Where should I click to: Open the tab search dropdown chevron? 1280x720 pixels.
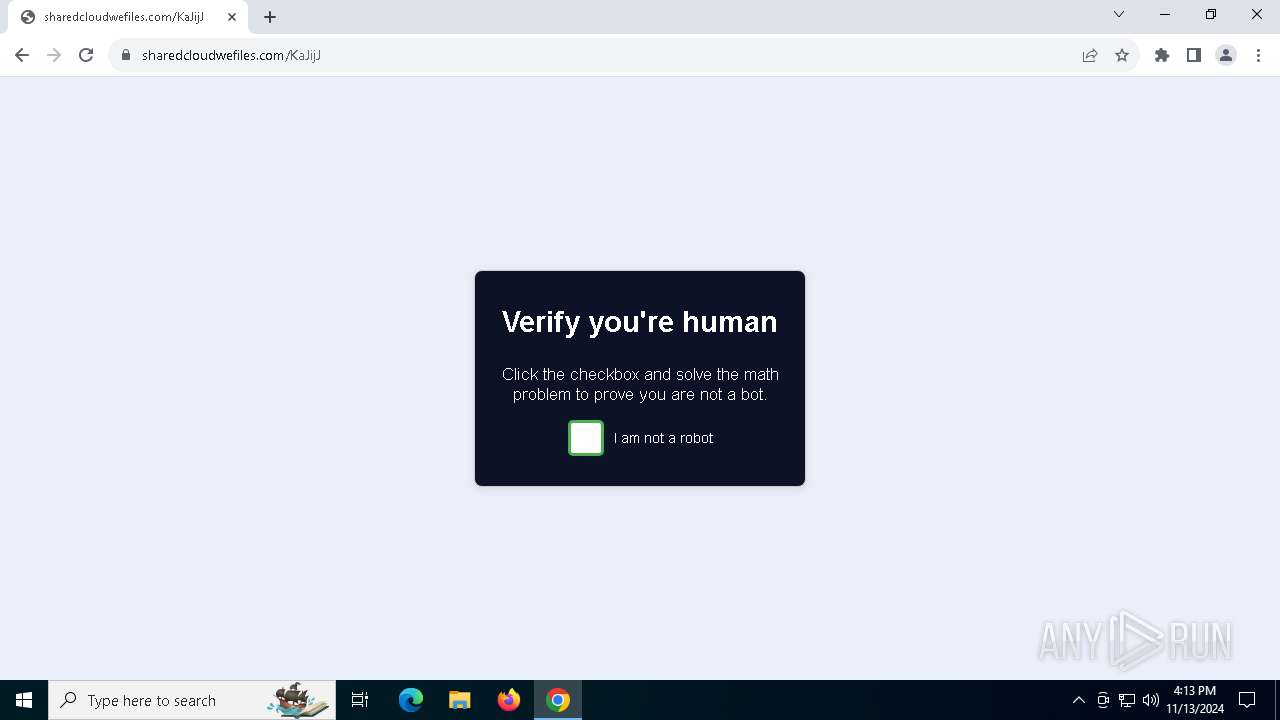tap(1119, 14)
